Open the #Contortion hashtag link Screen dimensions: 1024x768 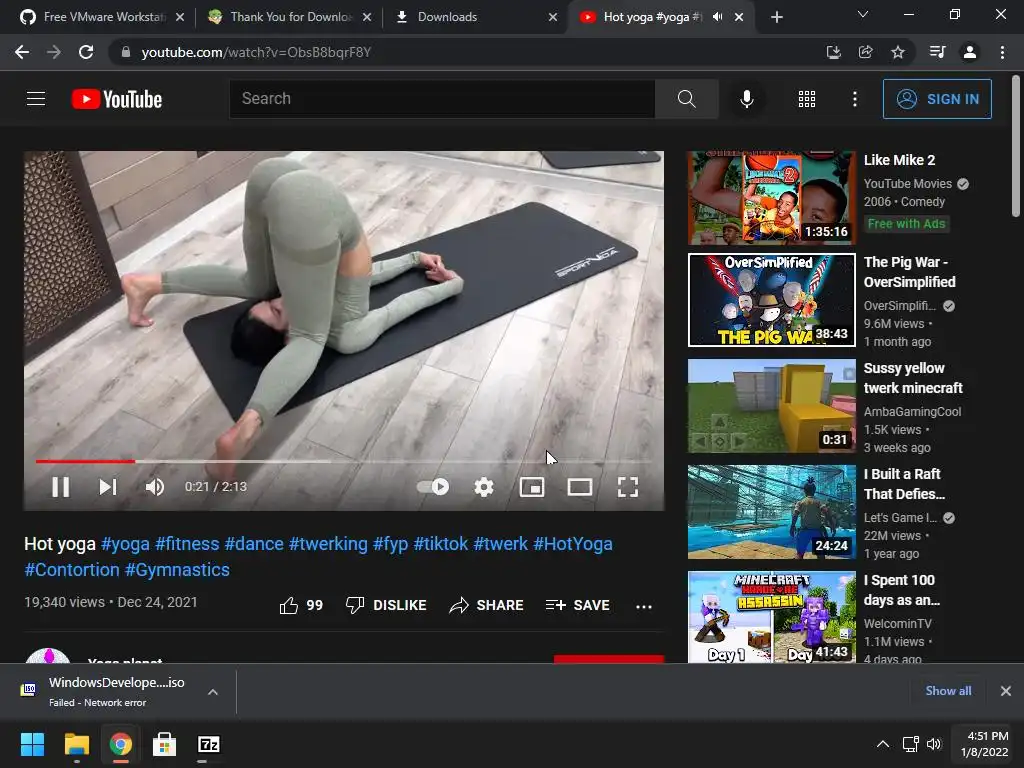point(72,569)
